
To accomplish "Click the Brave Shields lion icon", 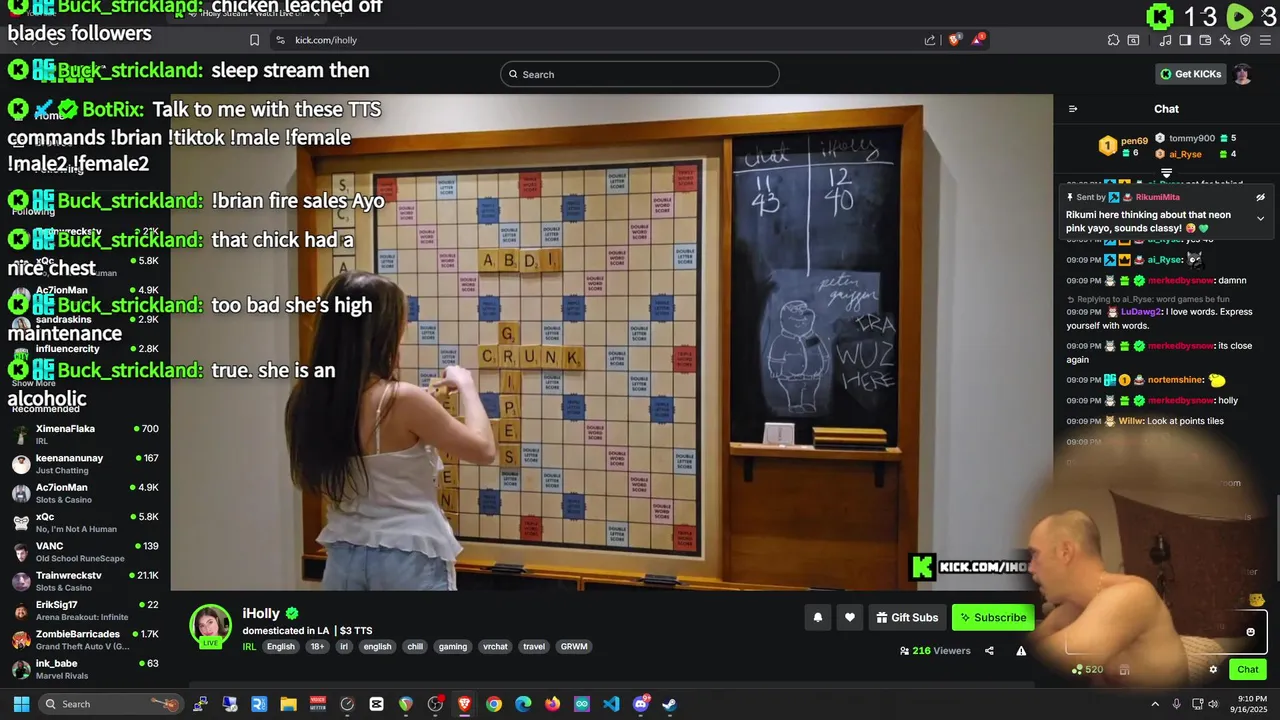I will pyautogui.click(x=954, y=40).
